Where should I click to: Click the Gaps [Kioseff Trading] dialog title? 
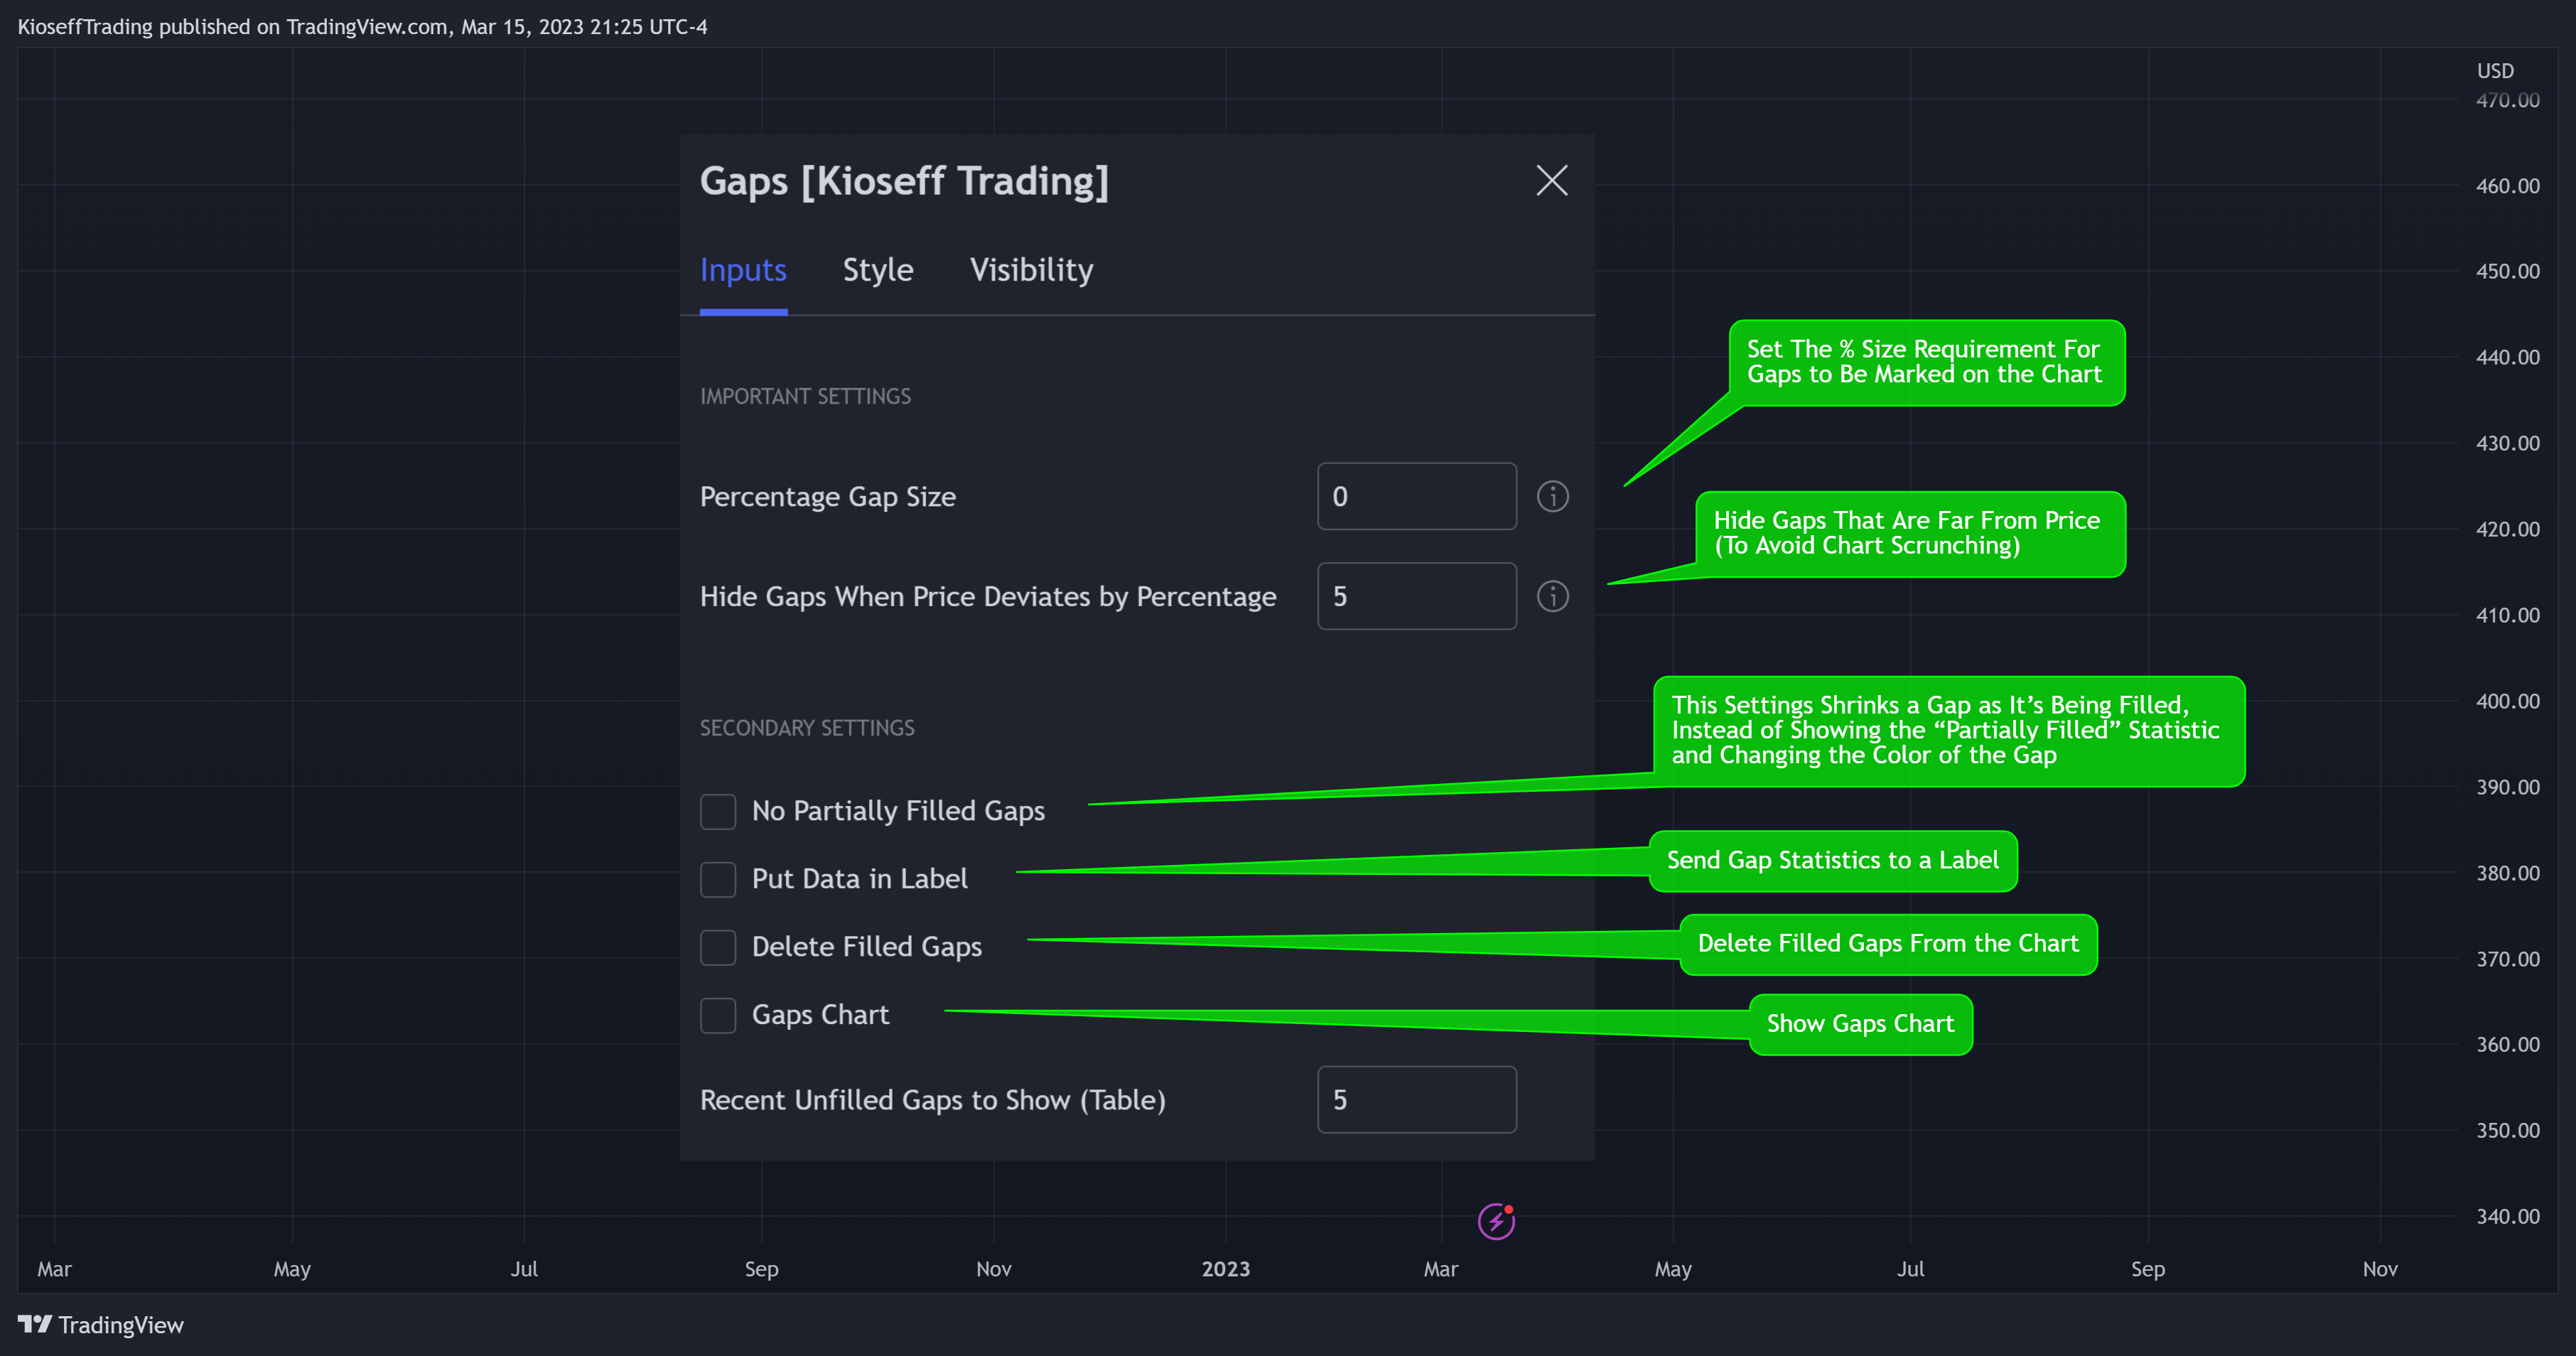pos(904,181)
